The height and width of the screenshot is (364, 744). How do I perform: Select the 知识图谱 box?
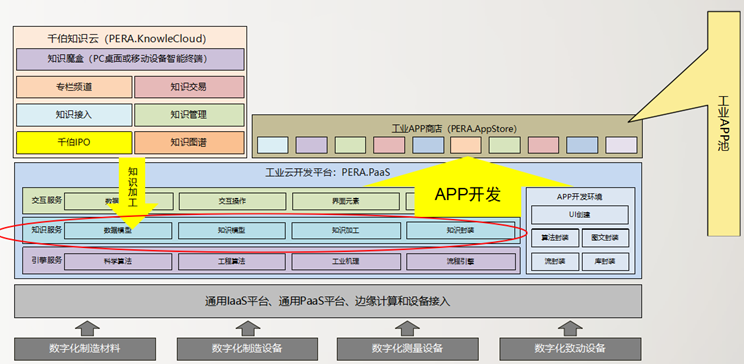(x=189, y=142)
